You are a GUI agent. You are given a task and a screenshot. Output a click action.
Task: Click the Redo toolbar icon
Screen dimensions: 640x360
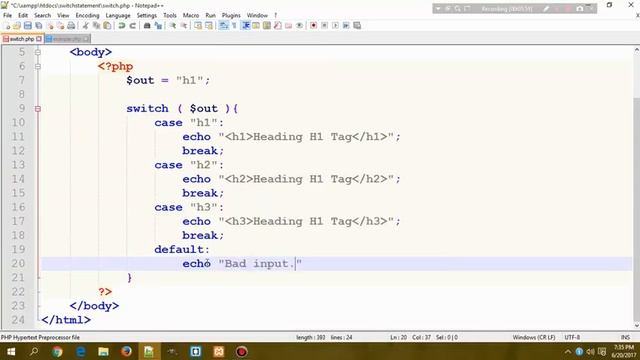point(133,26)
